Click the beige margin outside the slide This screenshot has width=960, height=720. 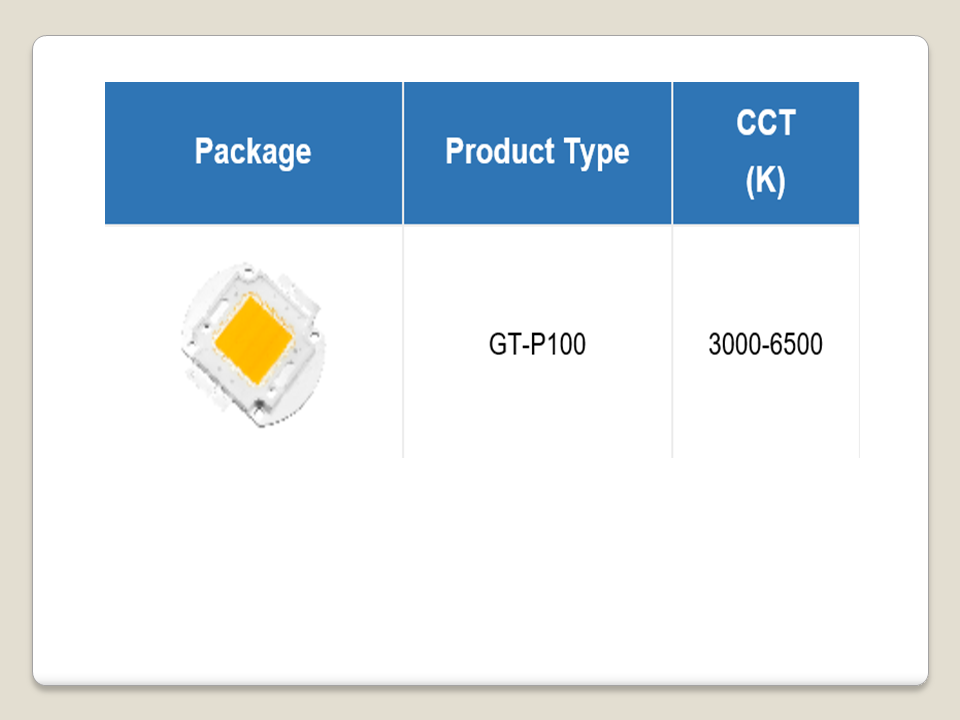pyautogui.click(x=15, y=360)
